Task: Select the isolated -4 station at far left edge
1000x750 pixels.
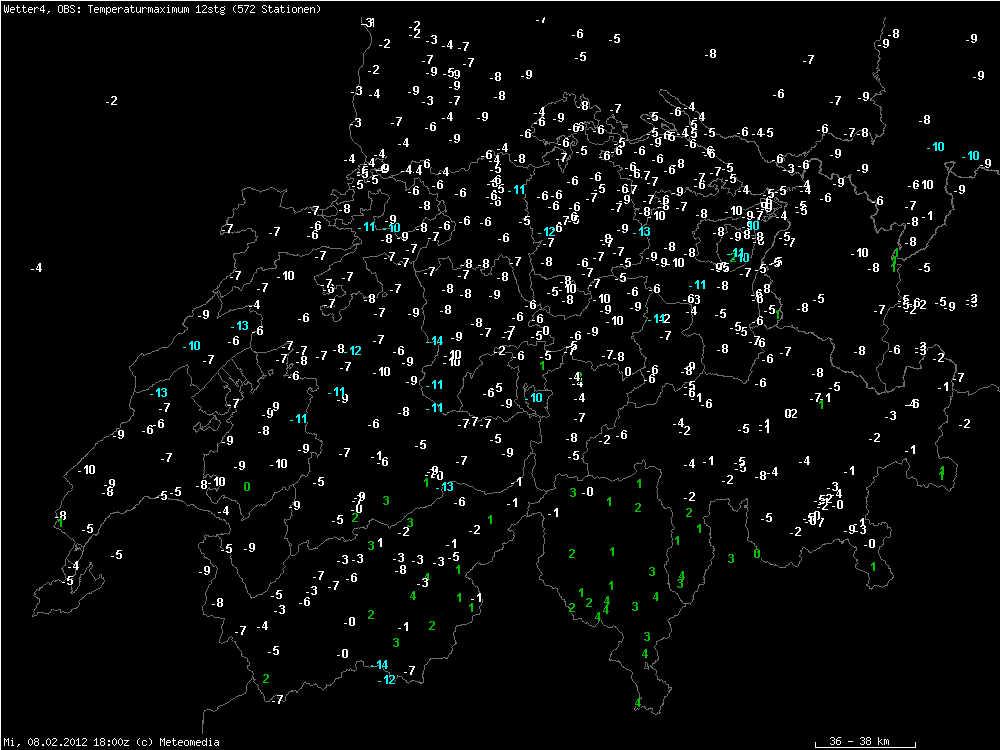Action: [36, 268]
